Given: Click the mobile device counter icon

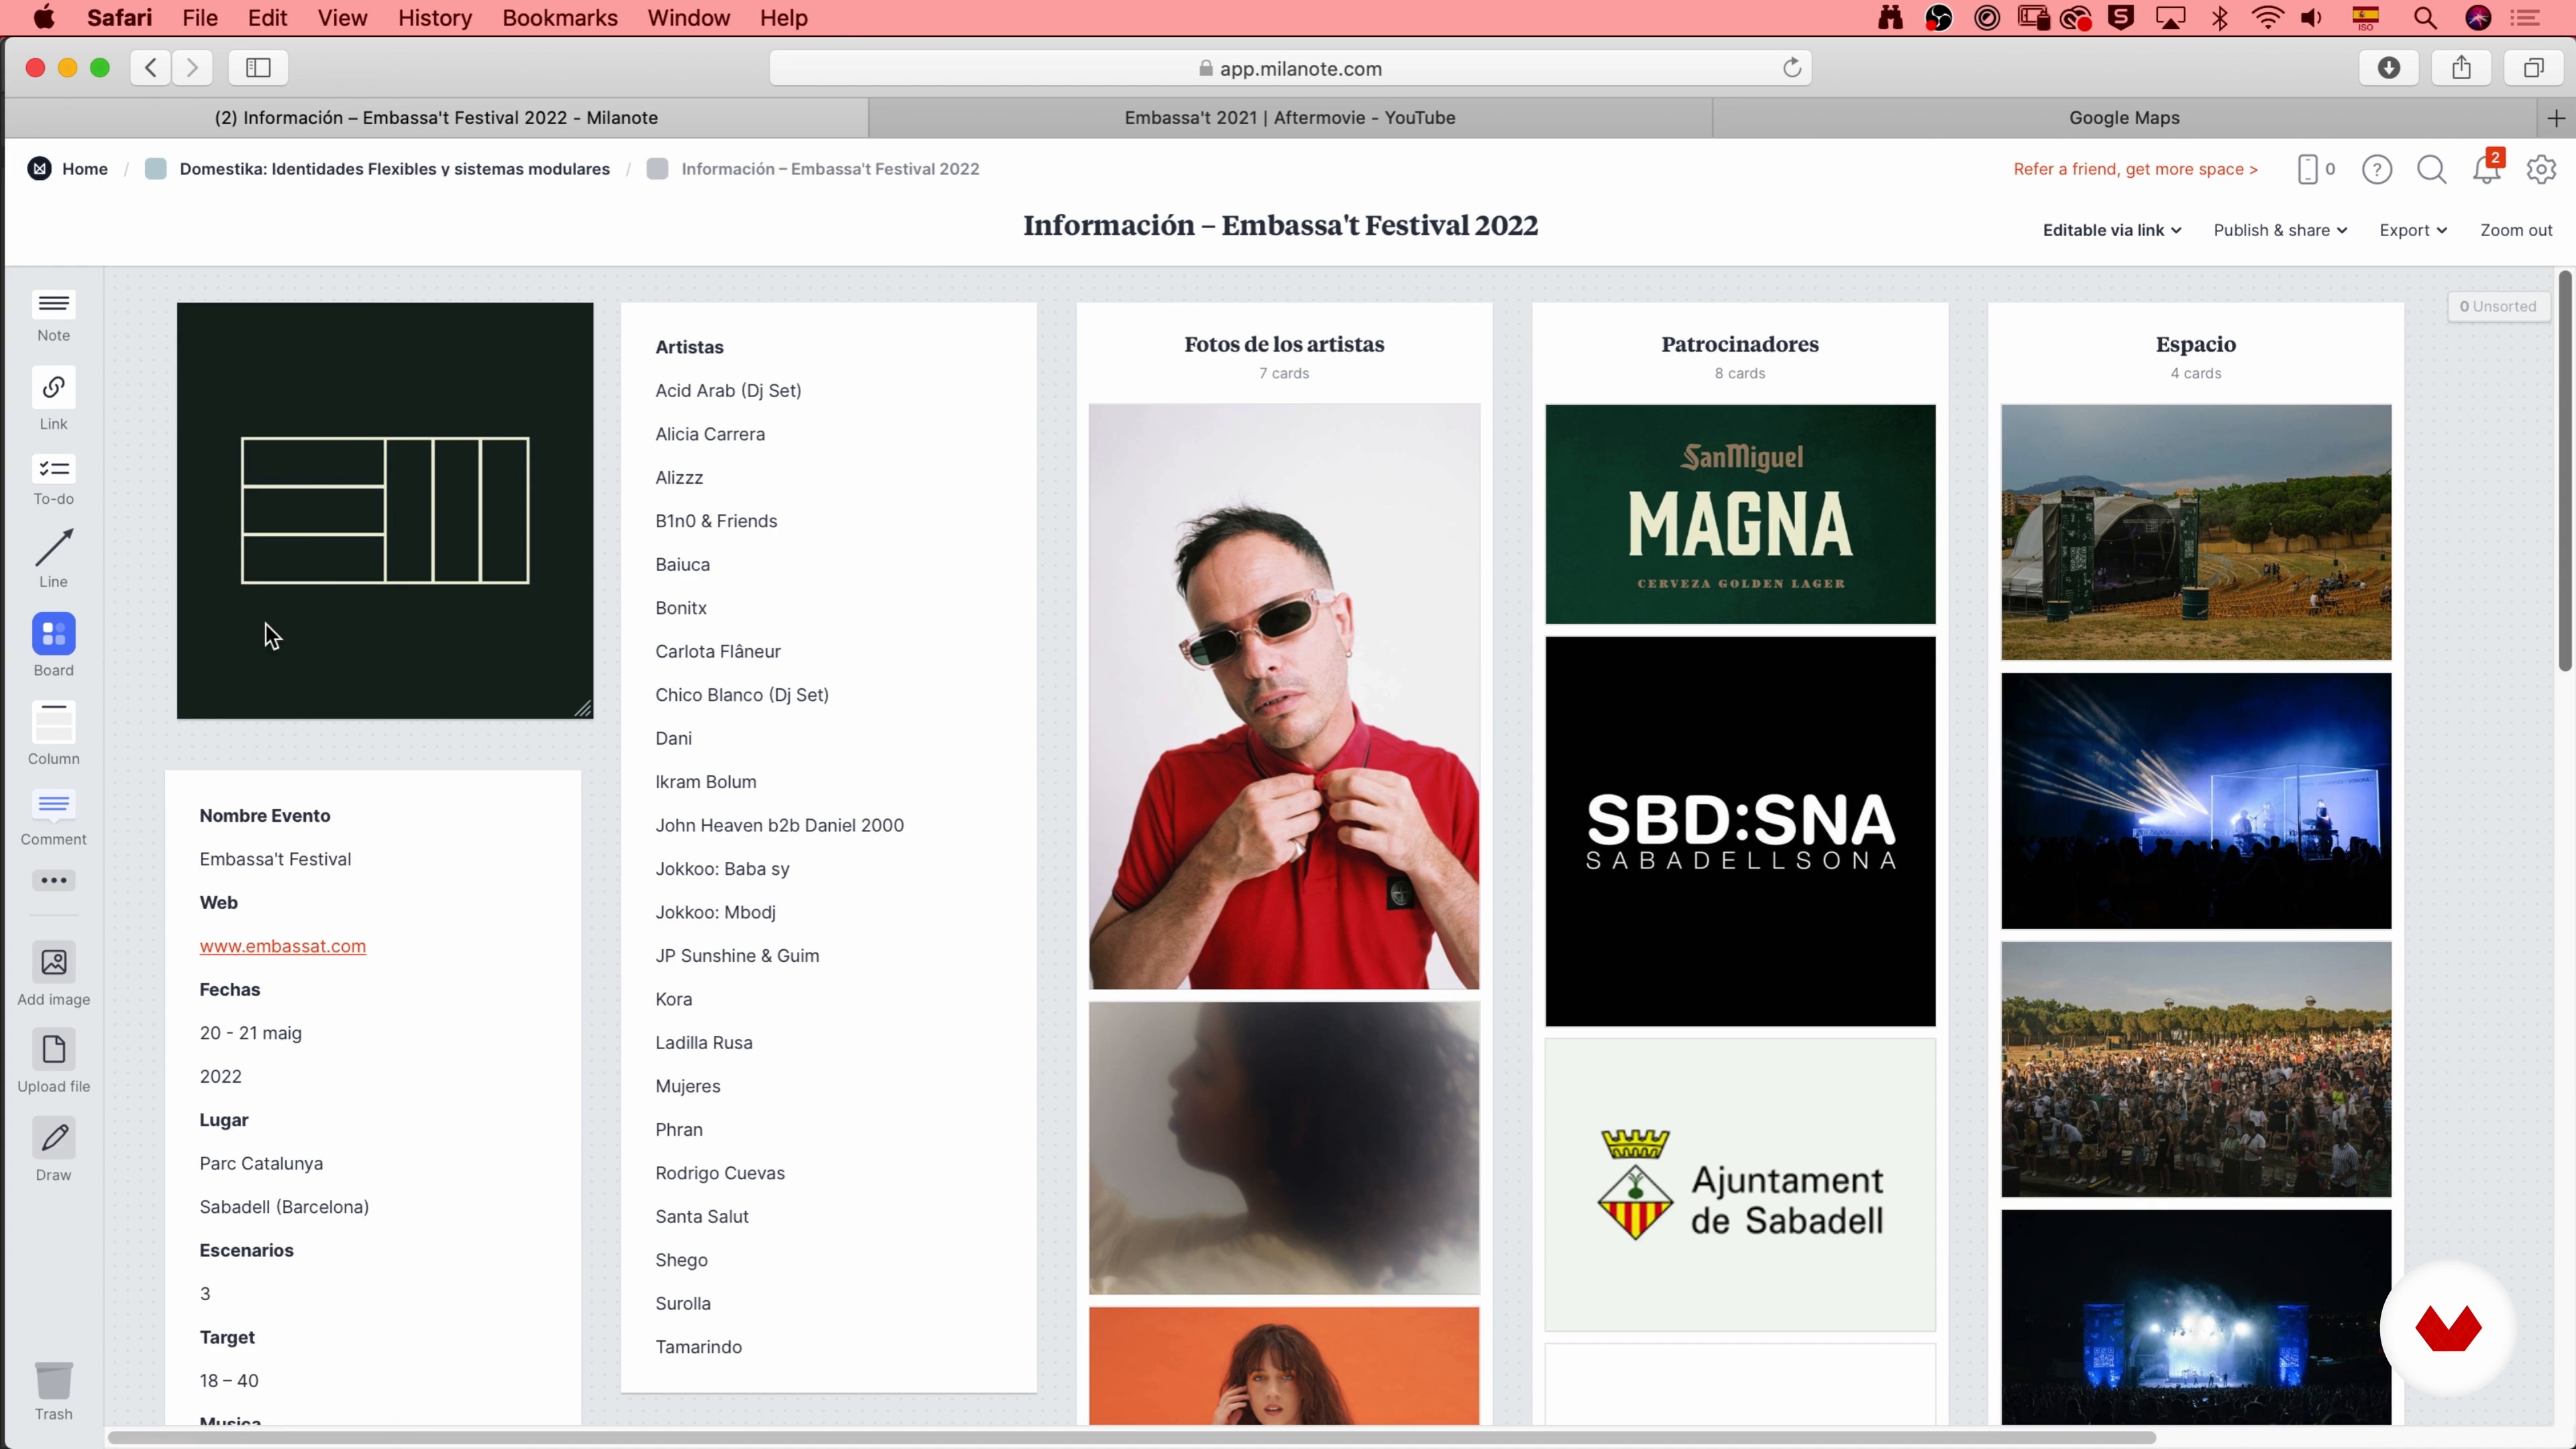Looking at the screenshot, I should (2316, 169).
